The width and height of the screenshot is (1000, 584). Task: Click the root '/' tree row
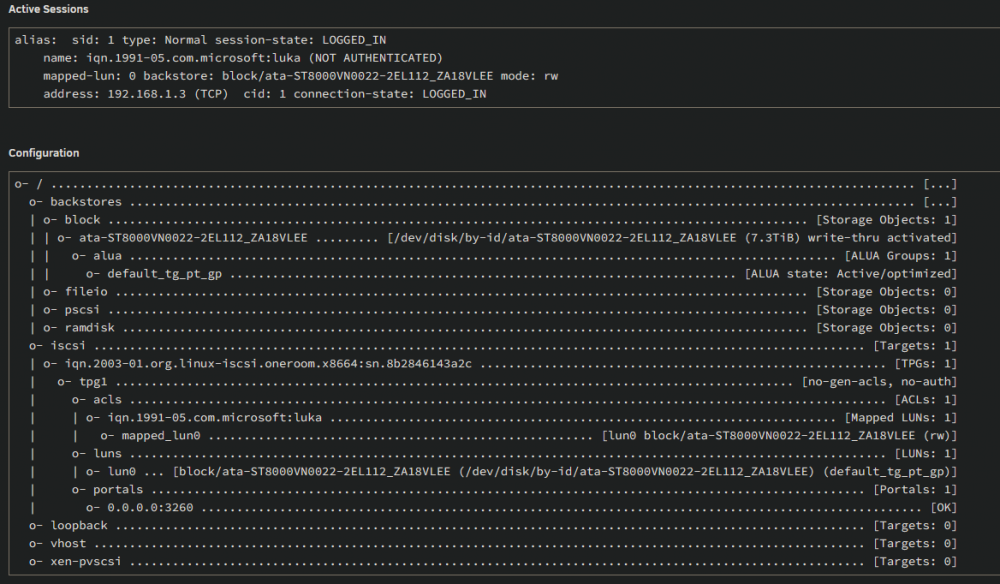pyautogui.click(x=486, y=184)
